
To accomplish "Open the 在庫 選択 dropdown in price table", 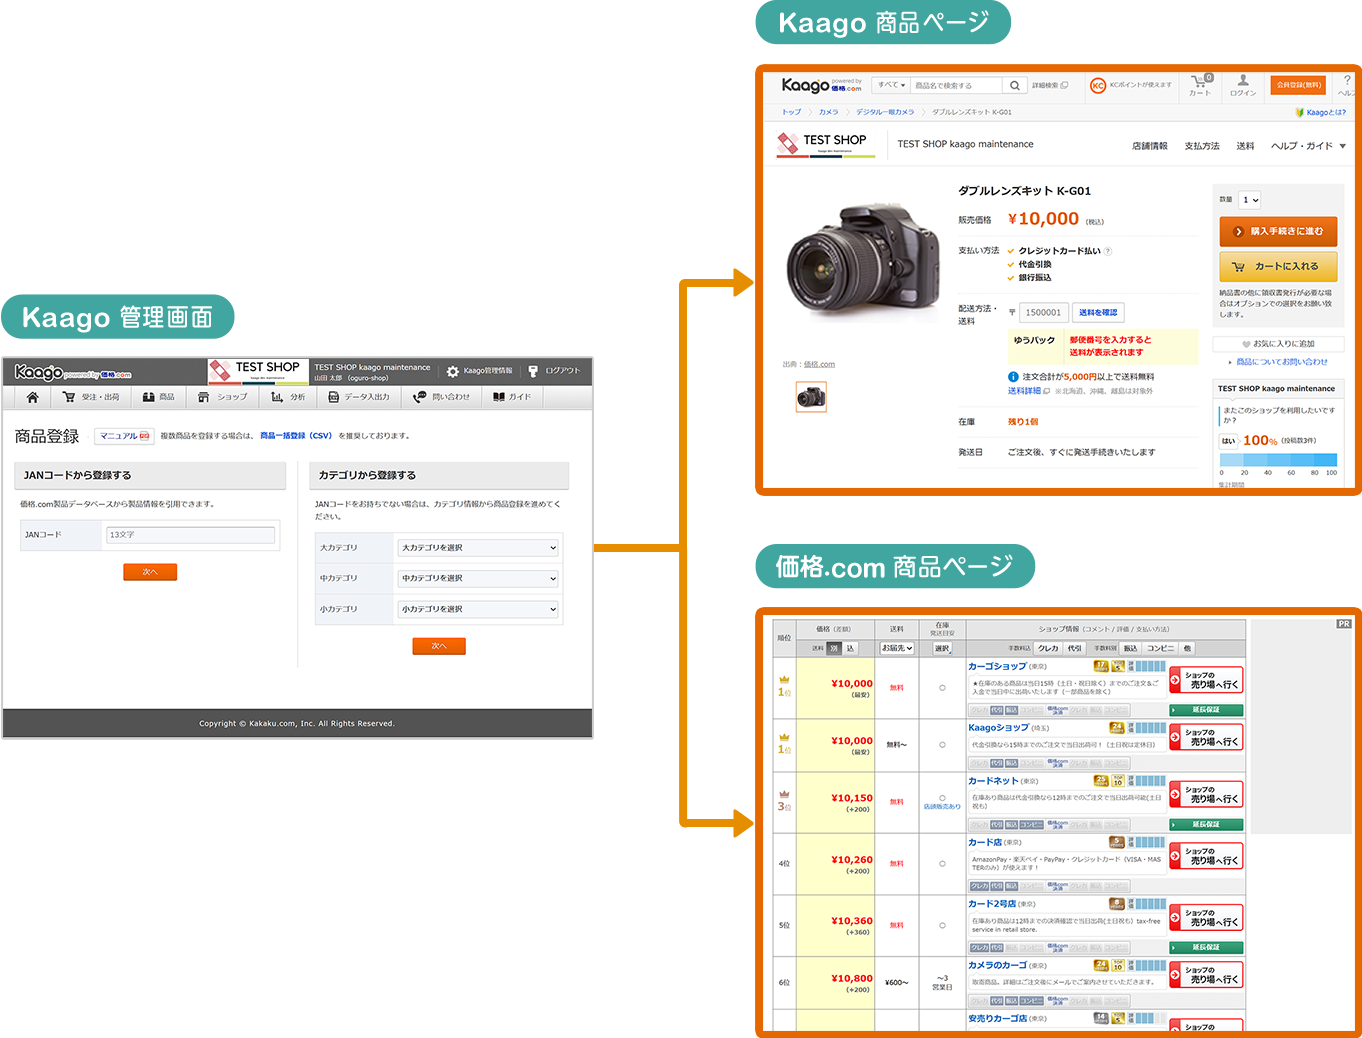I will click(942, 649).
